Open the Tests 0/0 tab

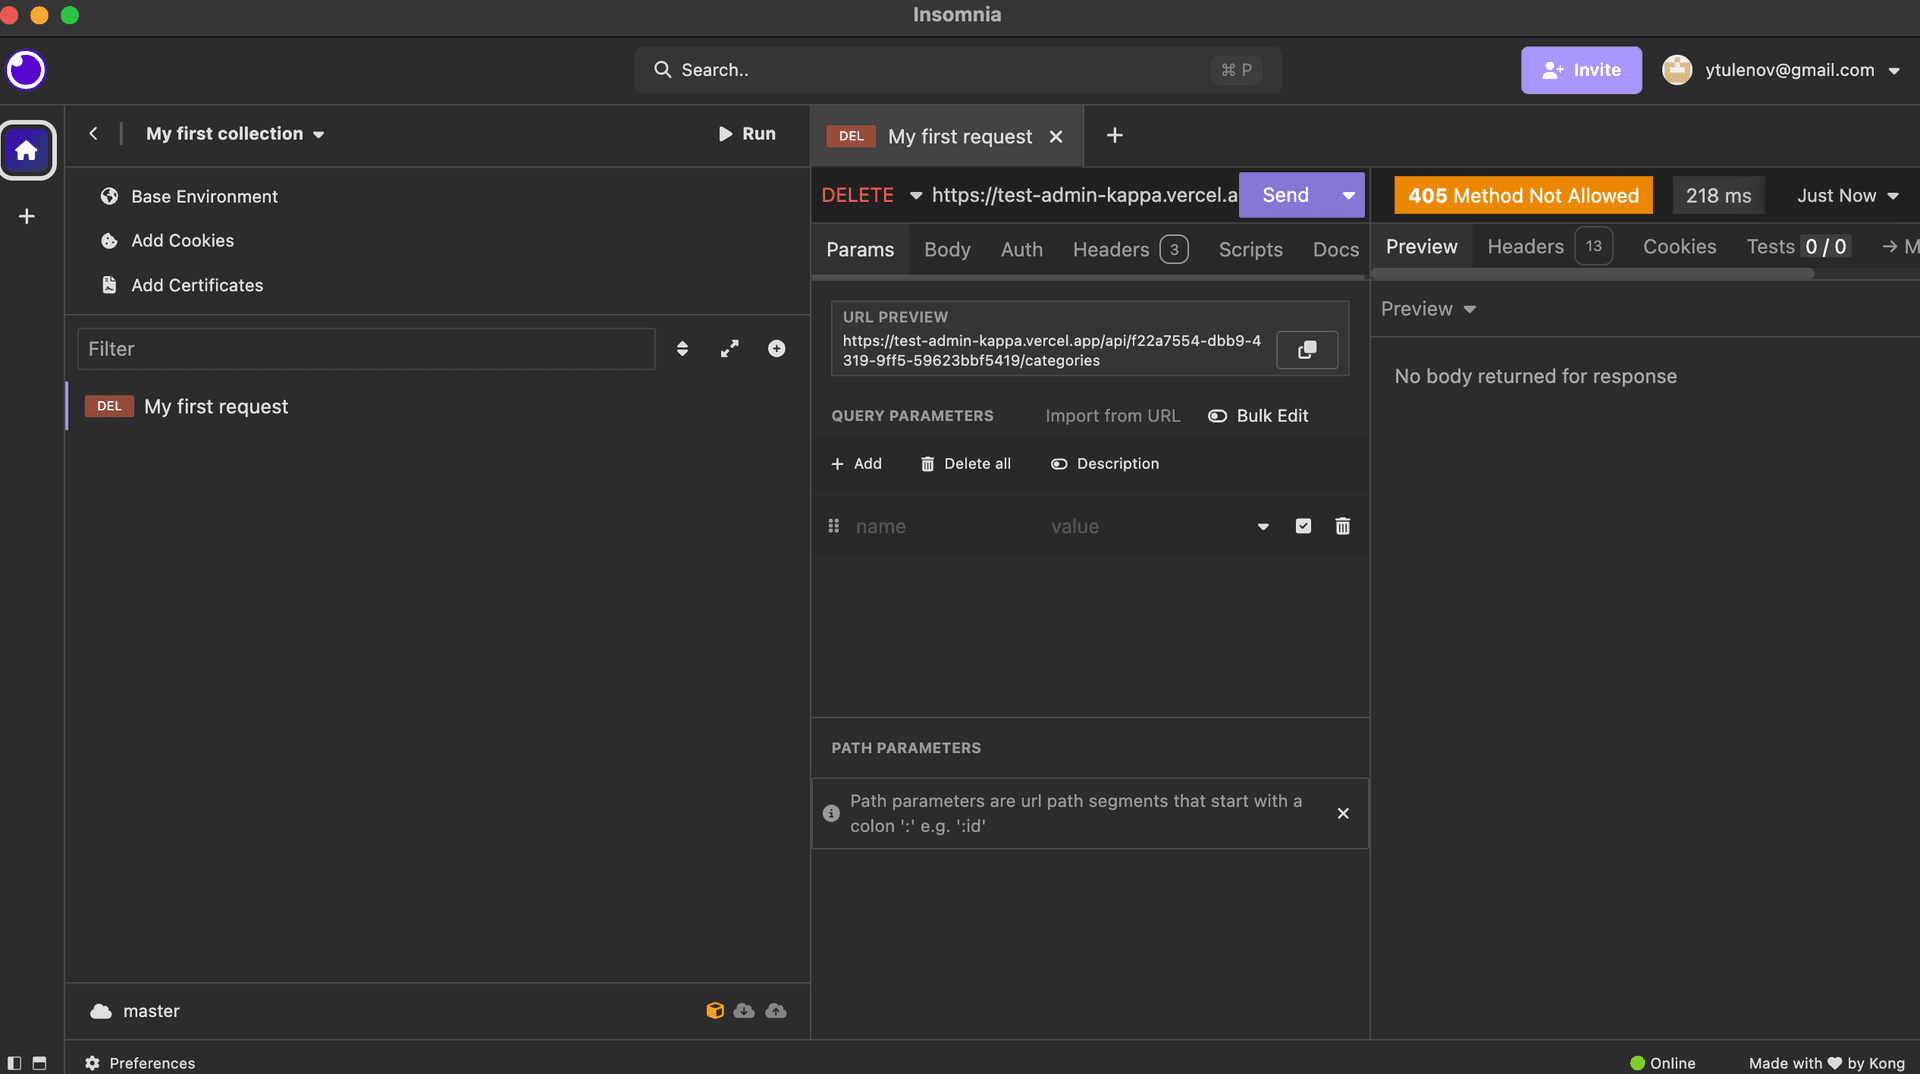coord(1798,247)
